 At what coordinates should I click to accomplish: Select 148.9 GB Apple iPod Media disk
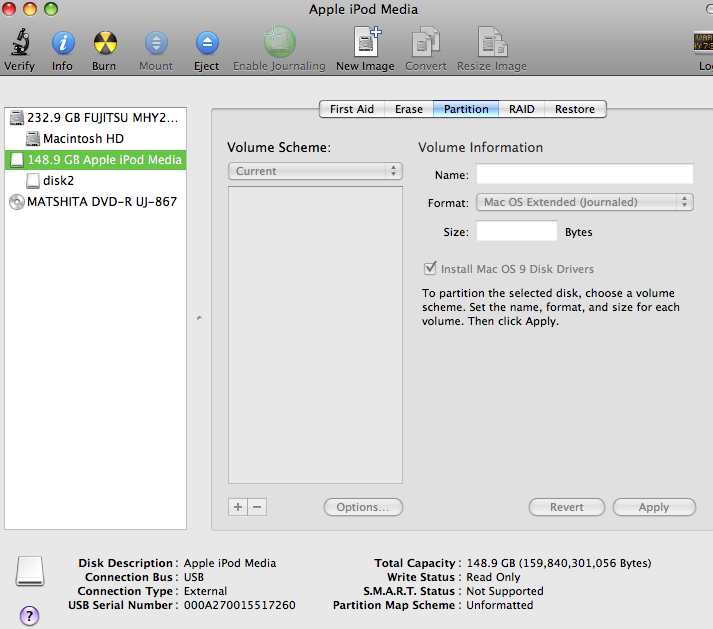[95, 160]
